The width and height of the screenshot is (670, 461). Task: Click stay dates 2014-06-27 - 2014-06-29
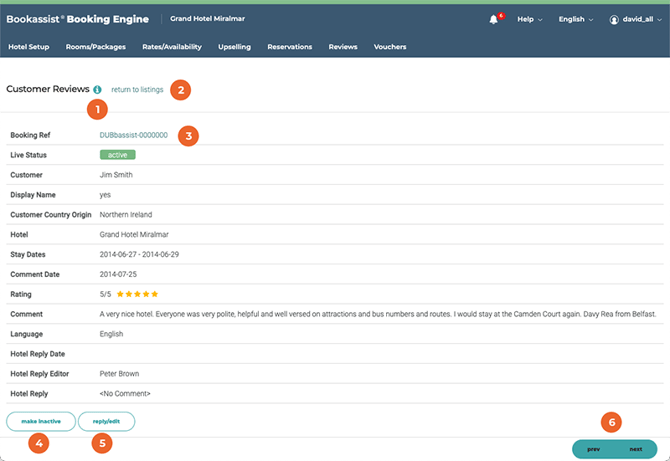[x=139, y=254]
